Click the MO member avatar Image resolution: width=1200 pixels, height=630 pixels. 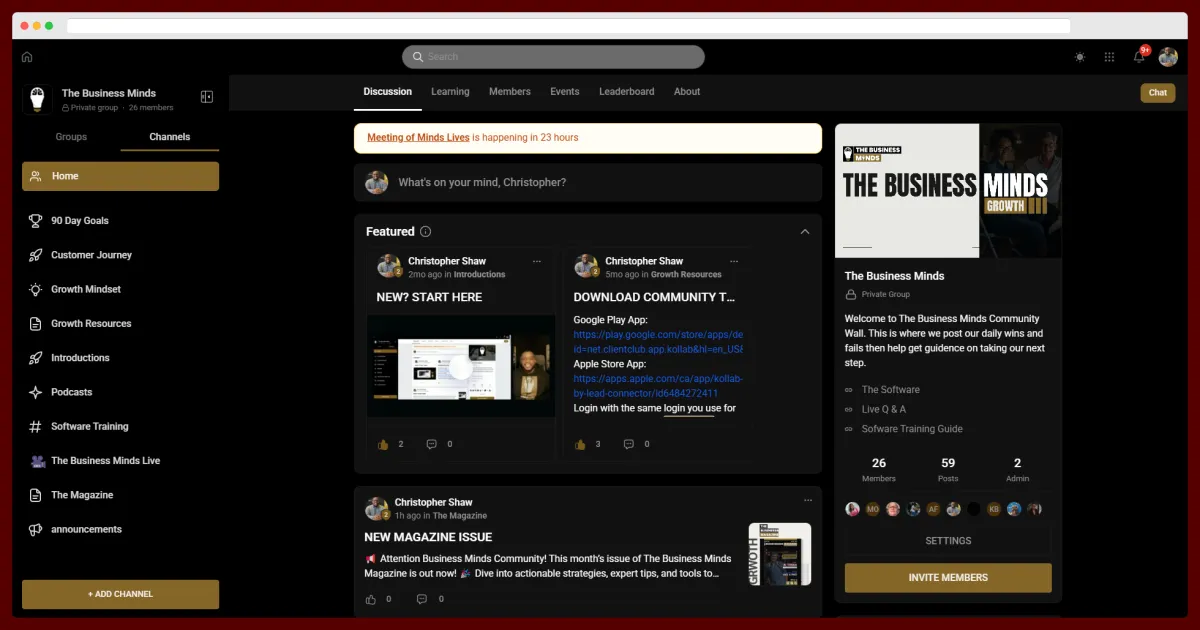[x=873, y=509]
